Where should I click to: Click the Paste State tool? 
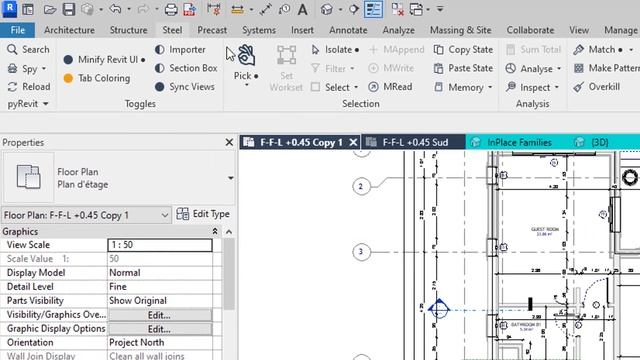pyautogui.click(x=463, y=68)
